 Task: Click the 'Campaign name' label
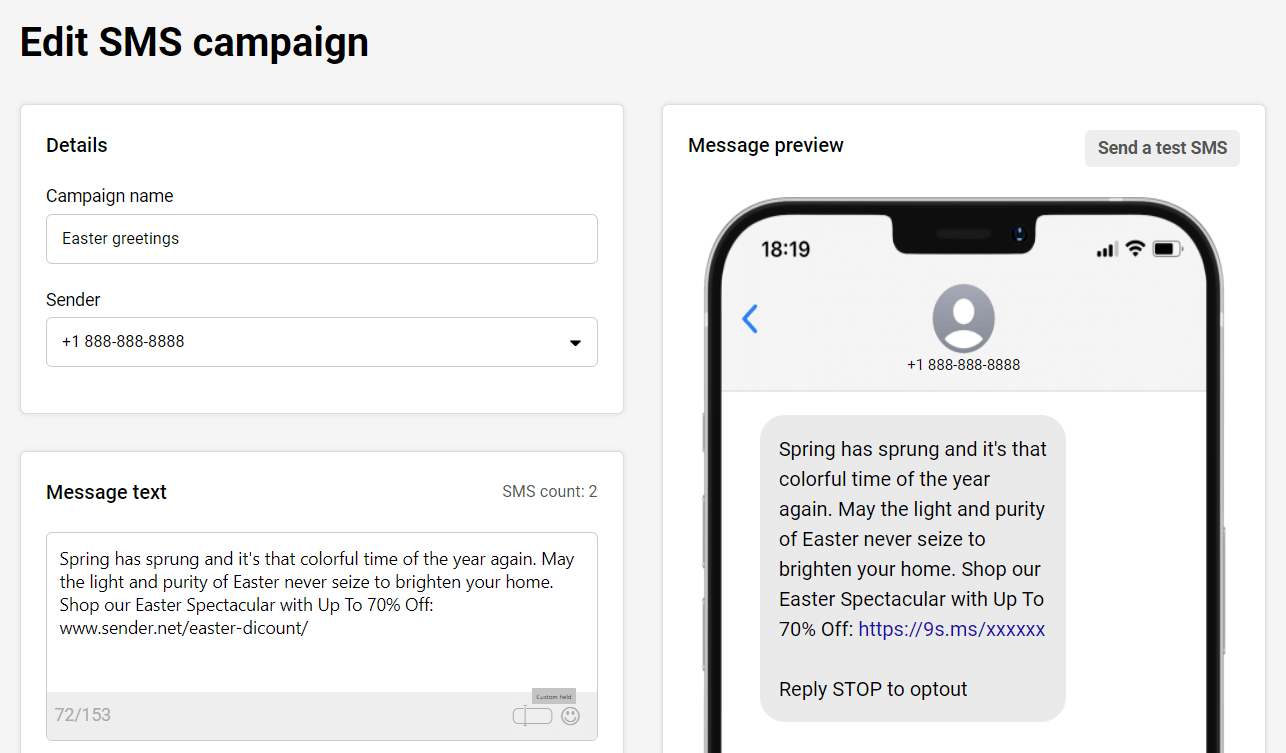pyautogui.click(x=110, y=196)
